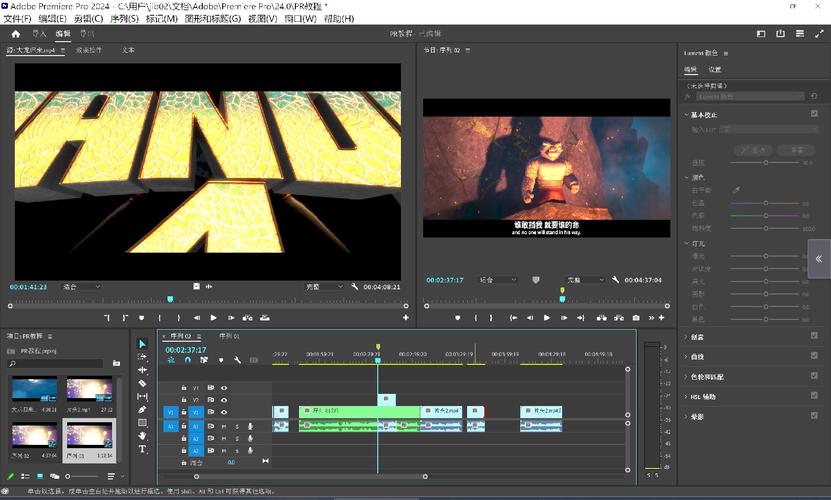The height and width of the screenshot is (500, 831).
Task: Step forward one frame in program monitor
Action: tap(564, 318)
